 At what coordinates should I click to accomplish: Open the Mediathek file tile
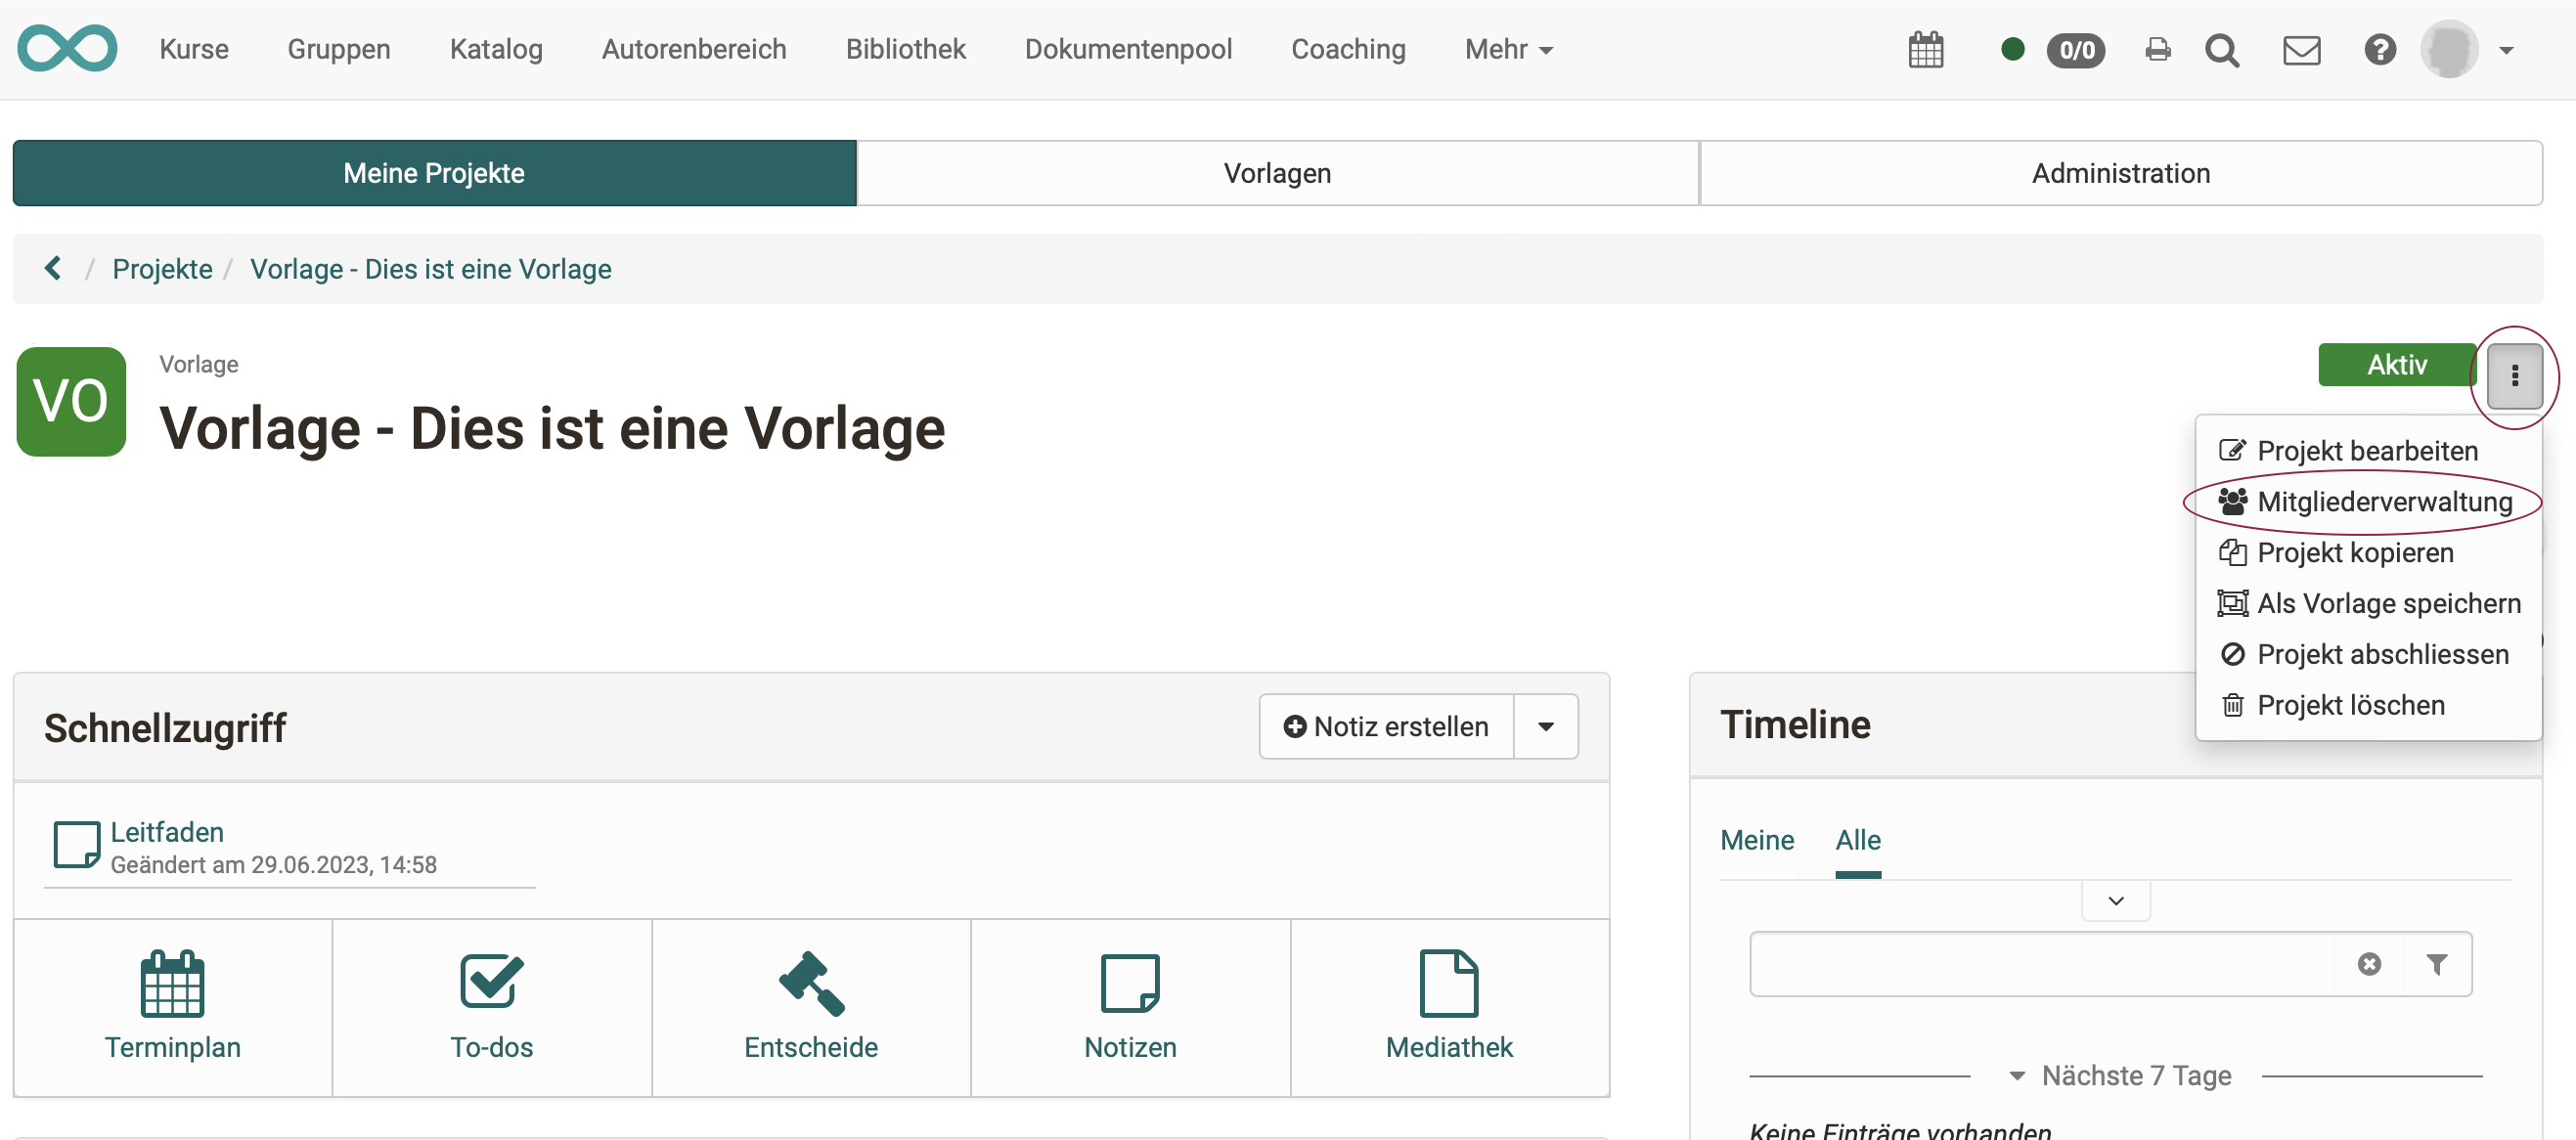click(x=1448, y=1006)
